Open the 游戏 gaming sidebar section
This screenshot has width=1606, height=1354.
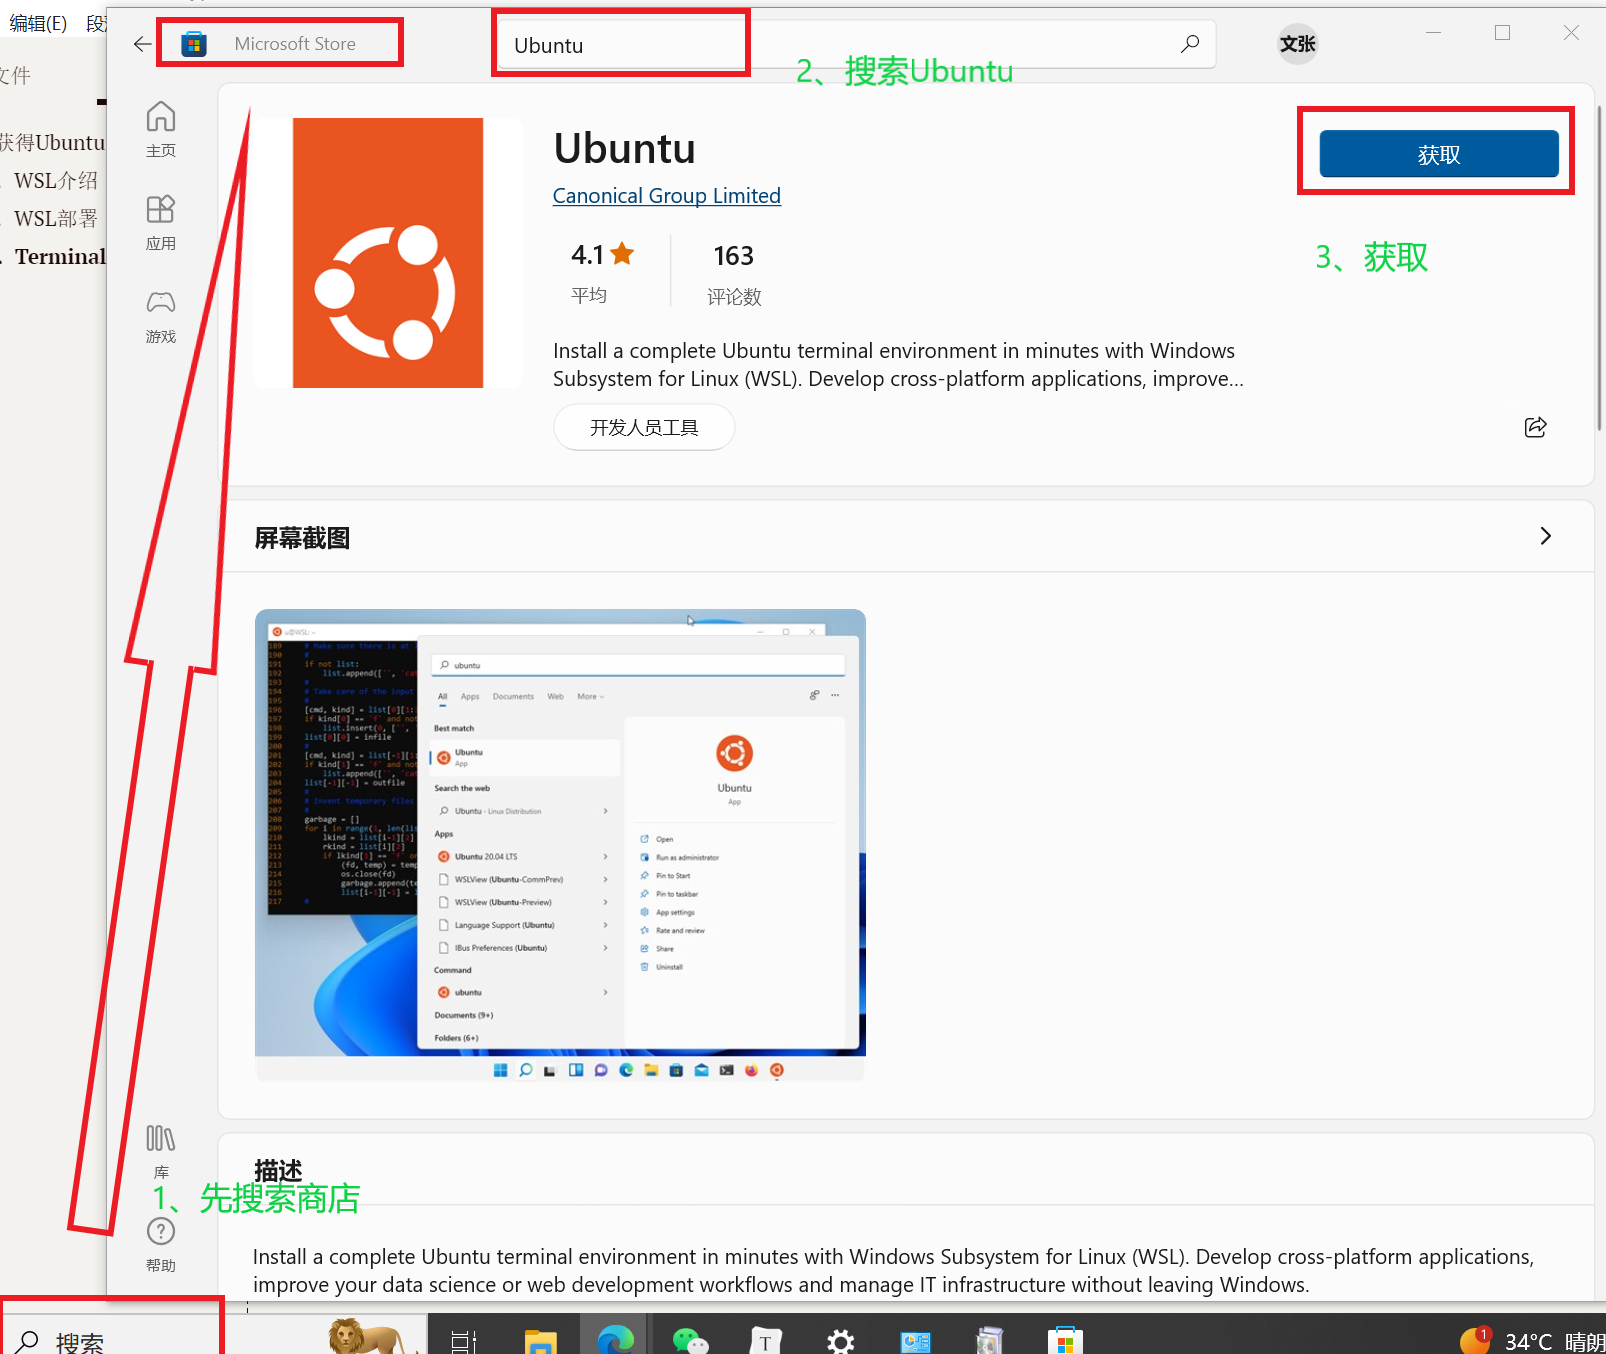click(x=161, y=316)
